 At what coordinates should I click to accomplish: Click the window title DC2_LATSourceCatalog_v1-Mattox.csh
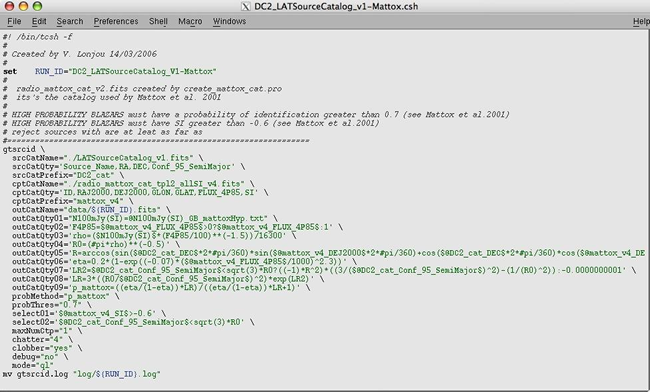click(336, 6)
